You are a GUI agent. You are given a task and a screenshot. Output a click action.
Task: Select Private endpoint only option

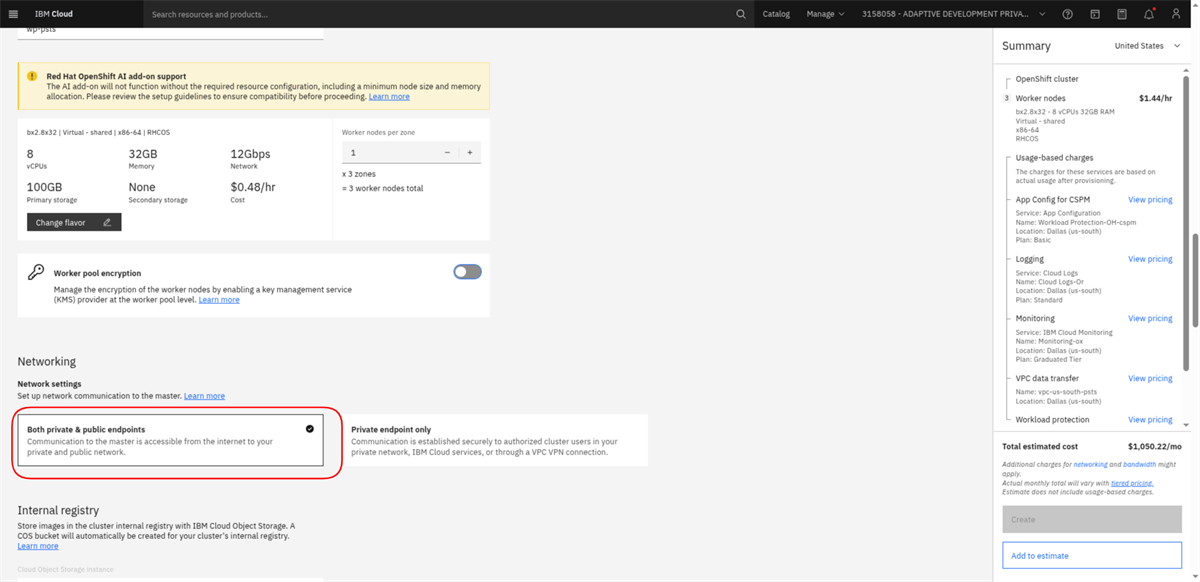(494, 439)
